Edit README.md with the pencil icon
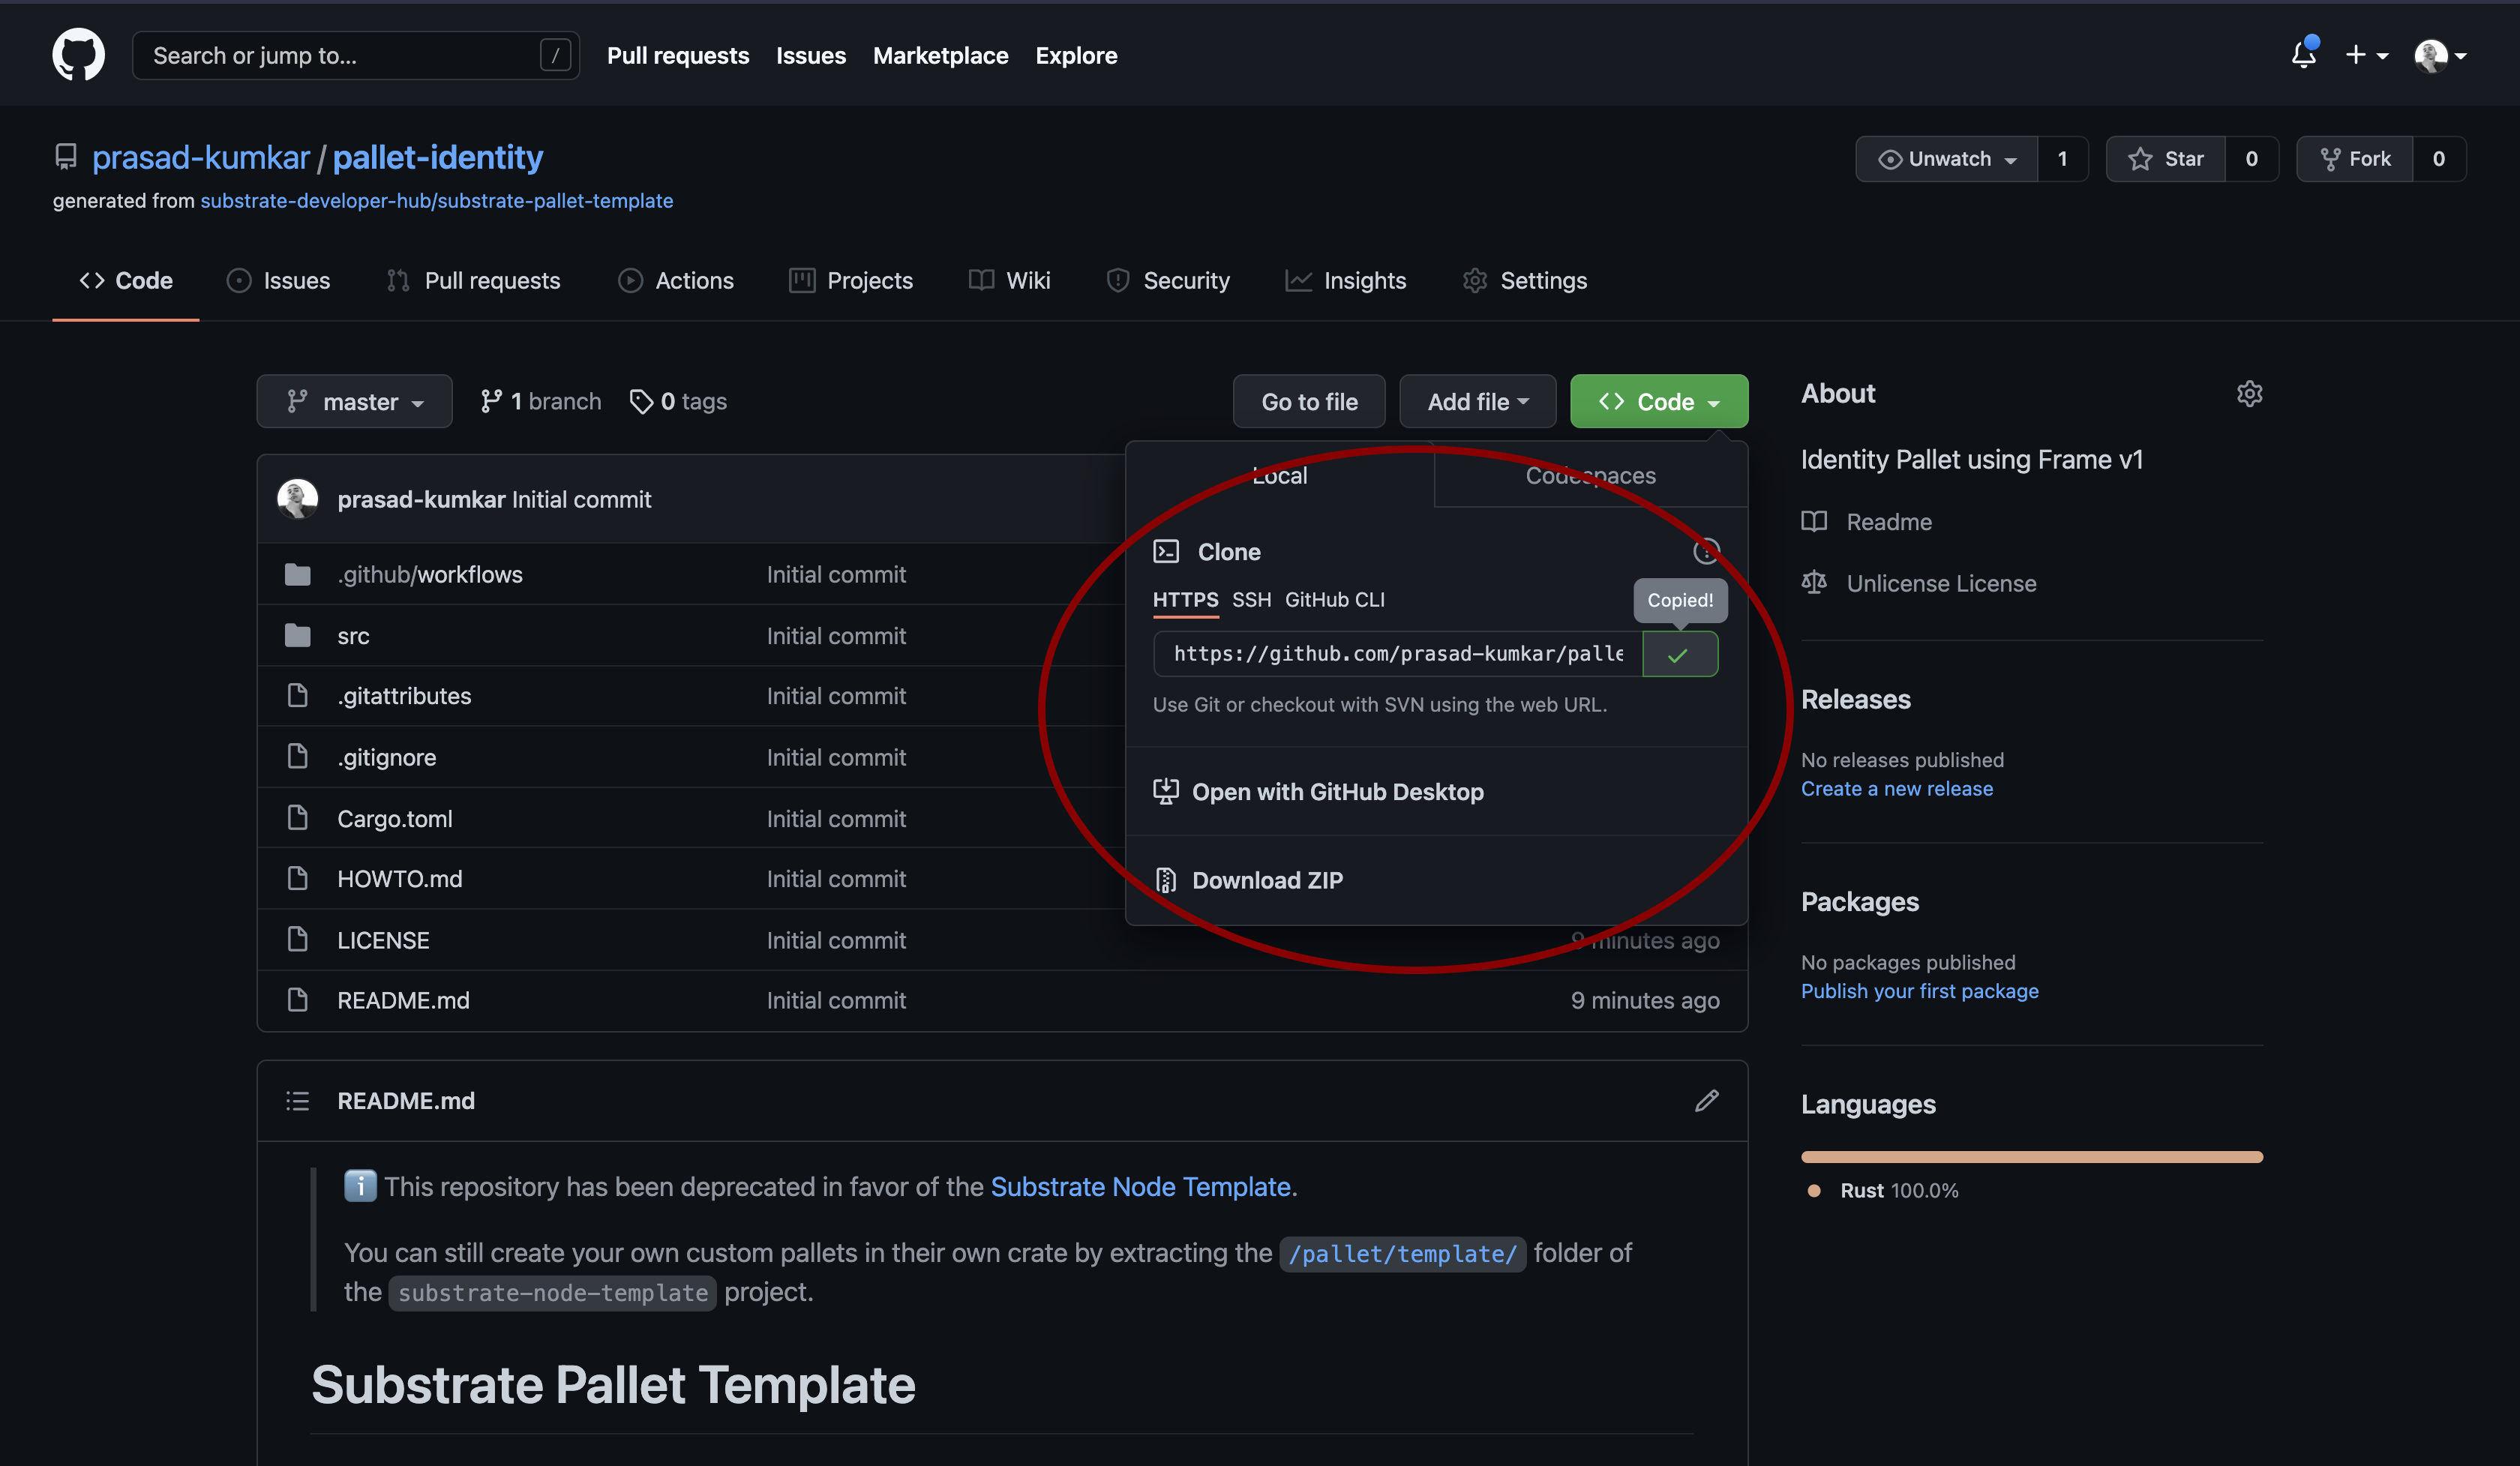Screen dimensions: 2520x1466 coord(1706,1100)
